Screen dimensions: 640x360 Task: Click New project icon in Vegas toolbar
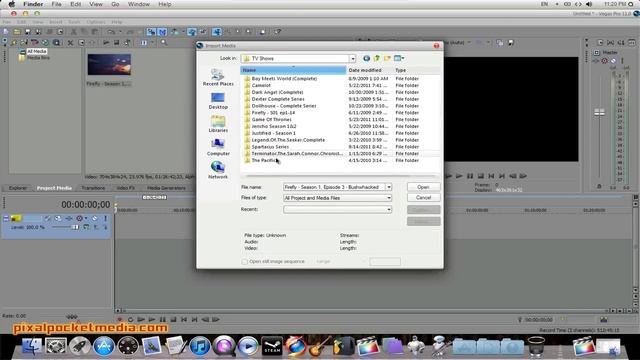click(x=6, y=32)
